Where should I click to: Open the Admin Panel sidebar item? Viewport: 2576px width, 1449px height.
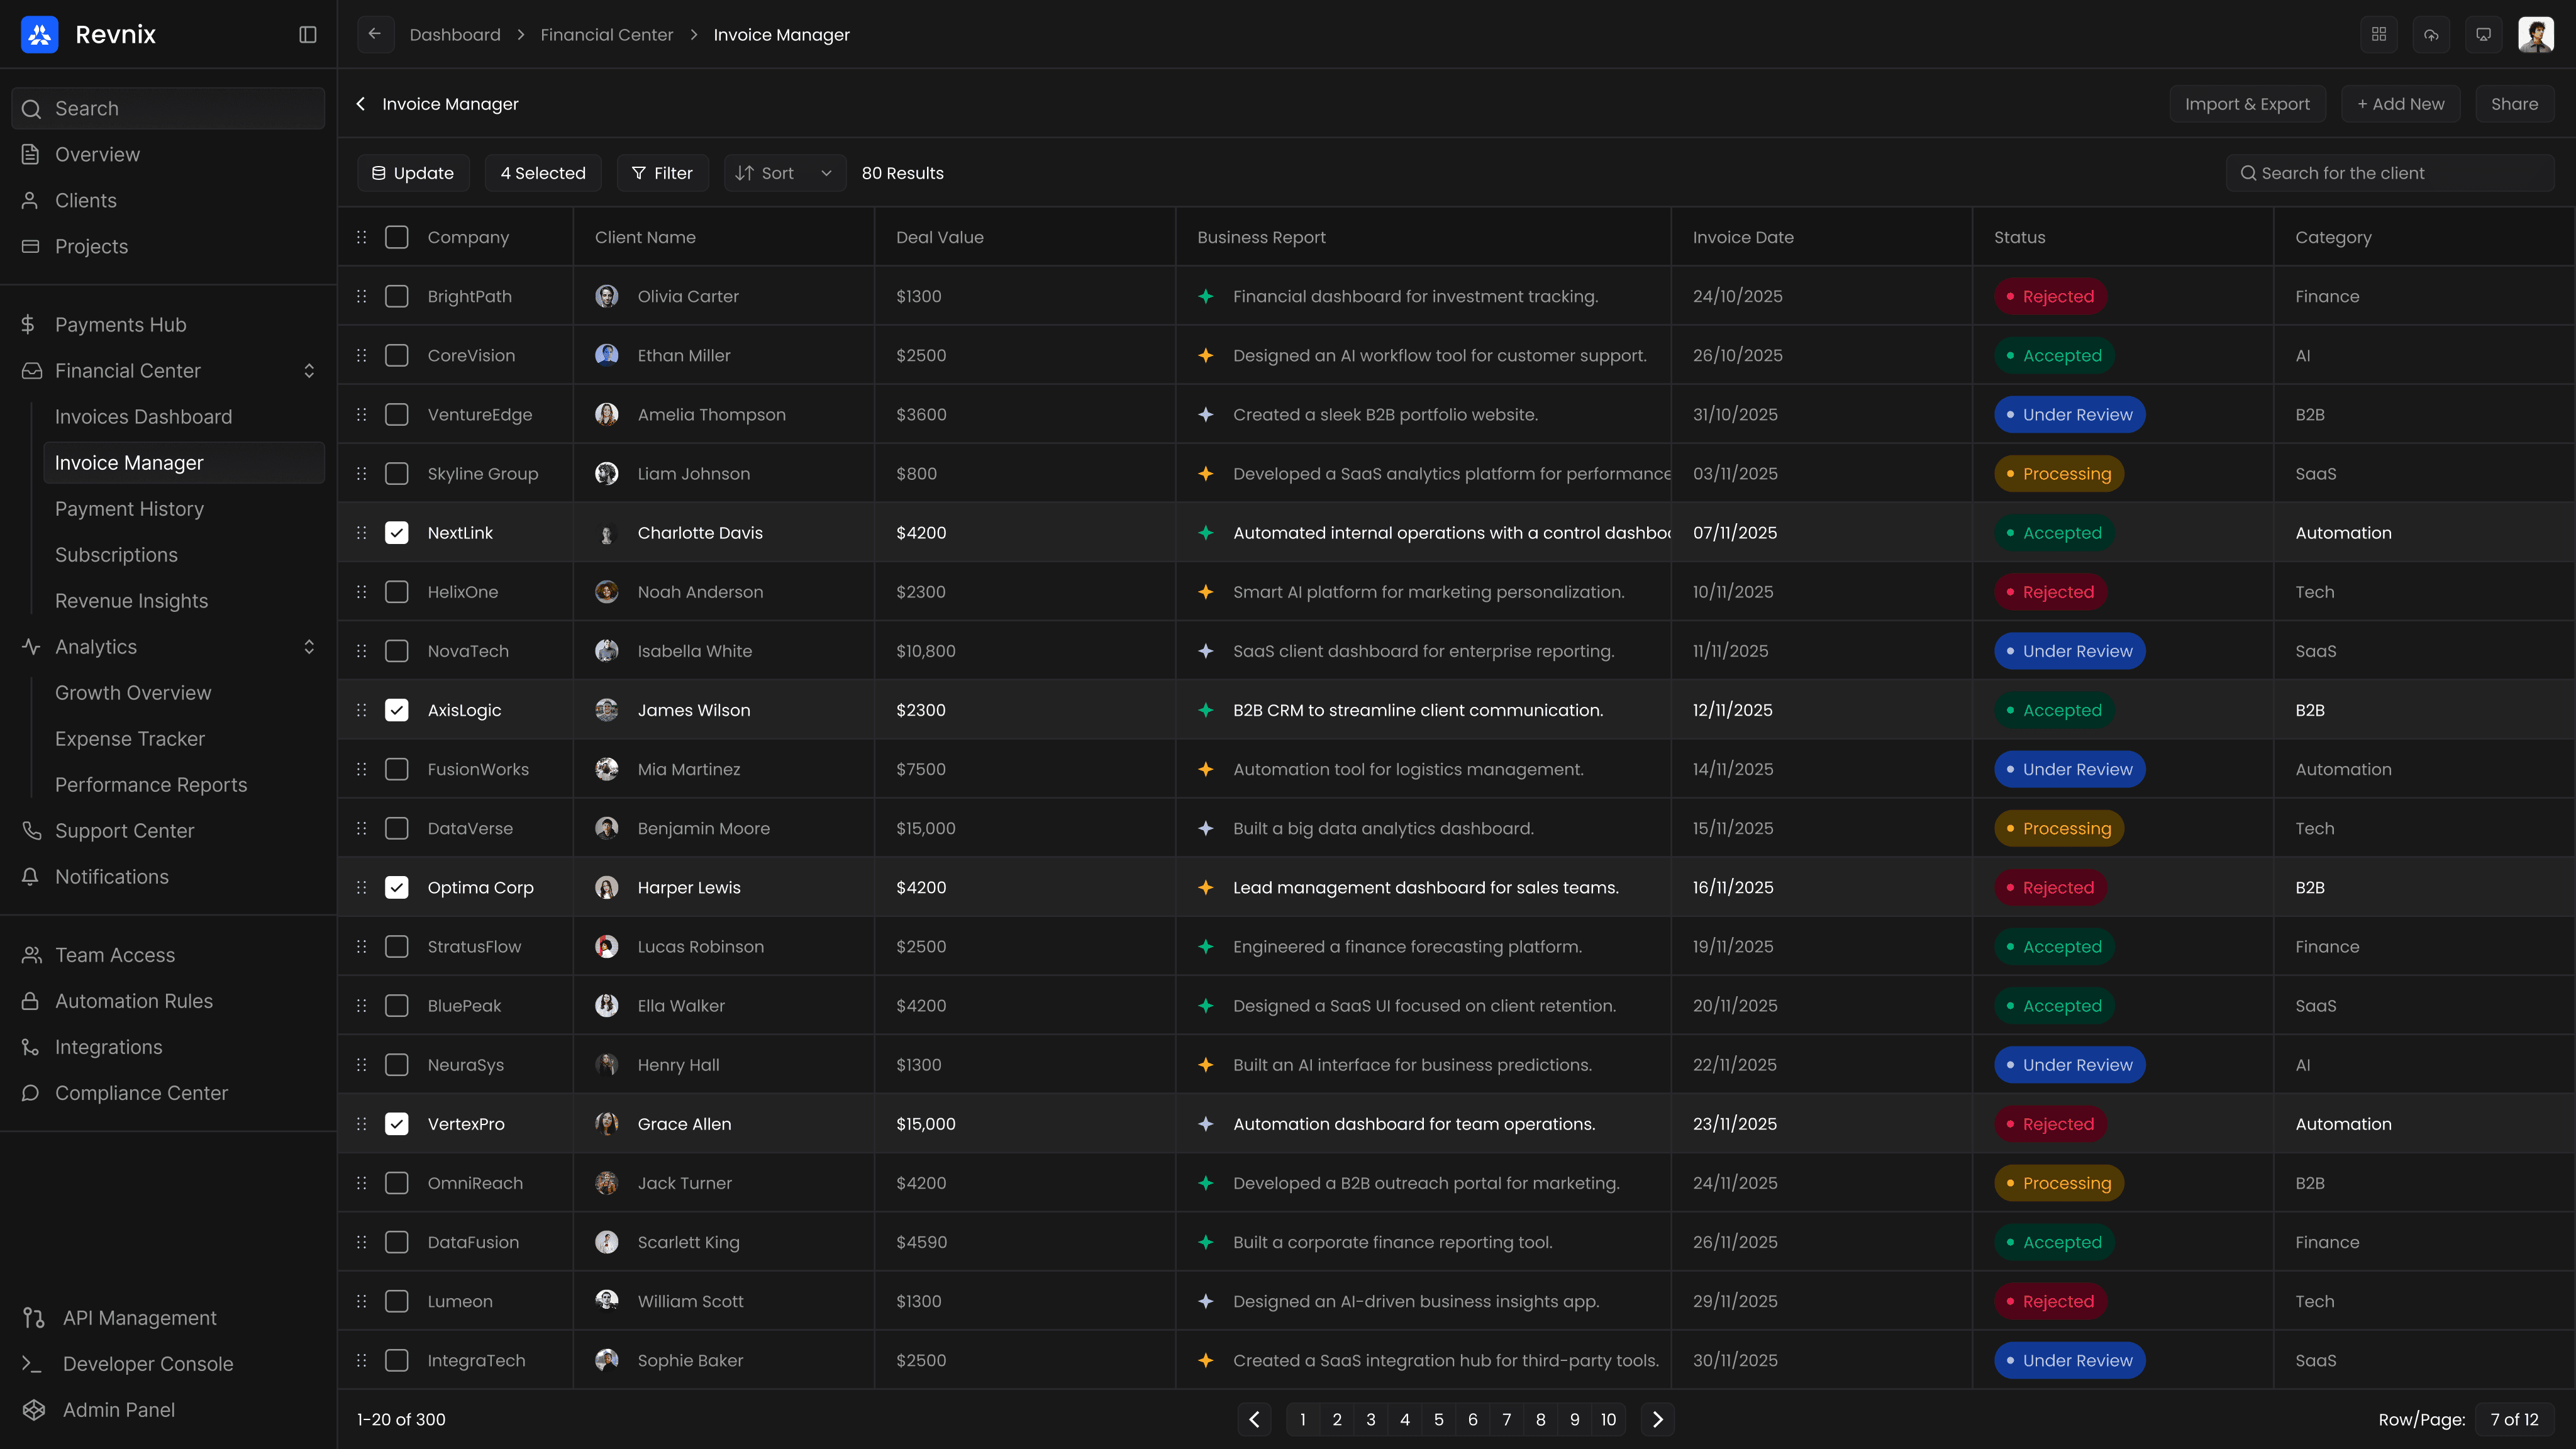118,1410
